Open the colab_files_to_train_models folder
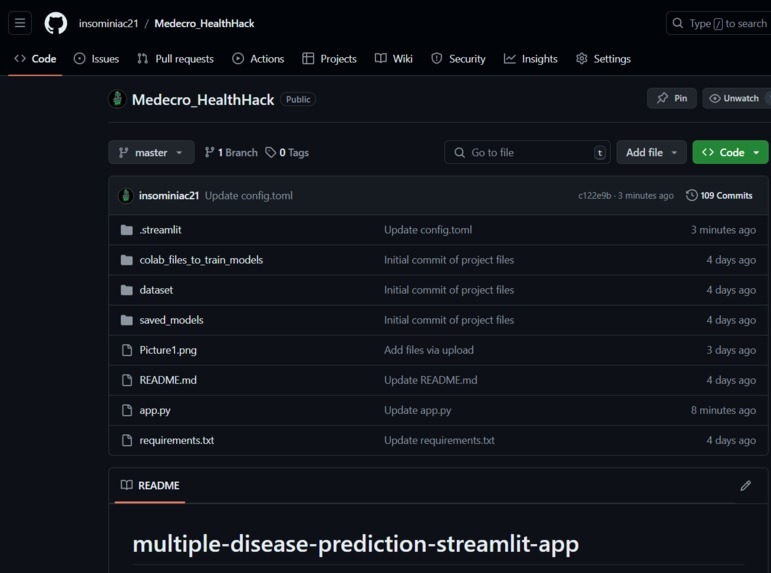This screenshot has height=573, width=771. tap(201, 260)
